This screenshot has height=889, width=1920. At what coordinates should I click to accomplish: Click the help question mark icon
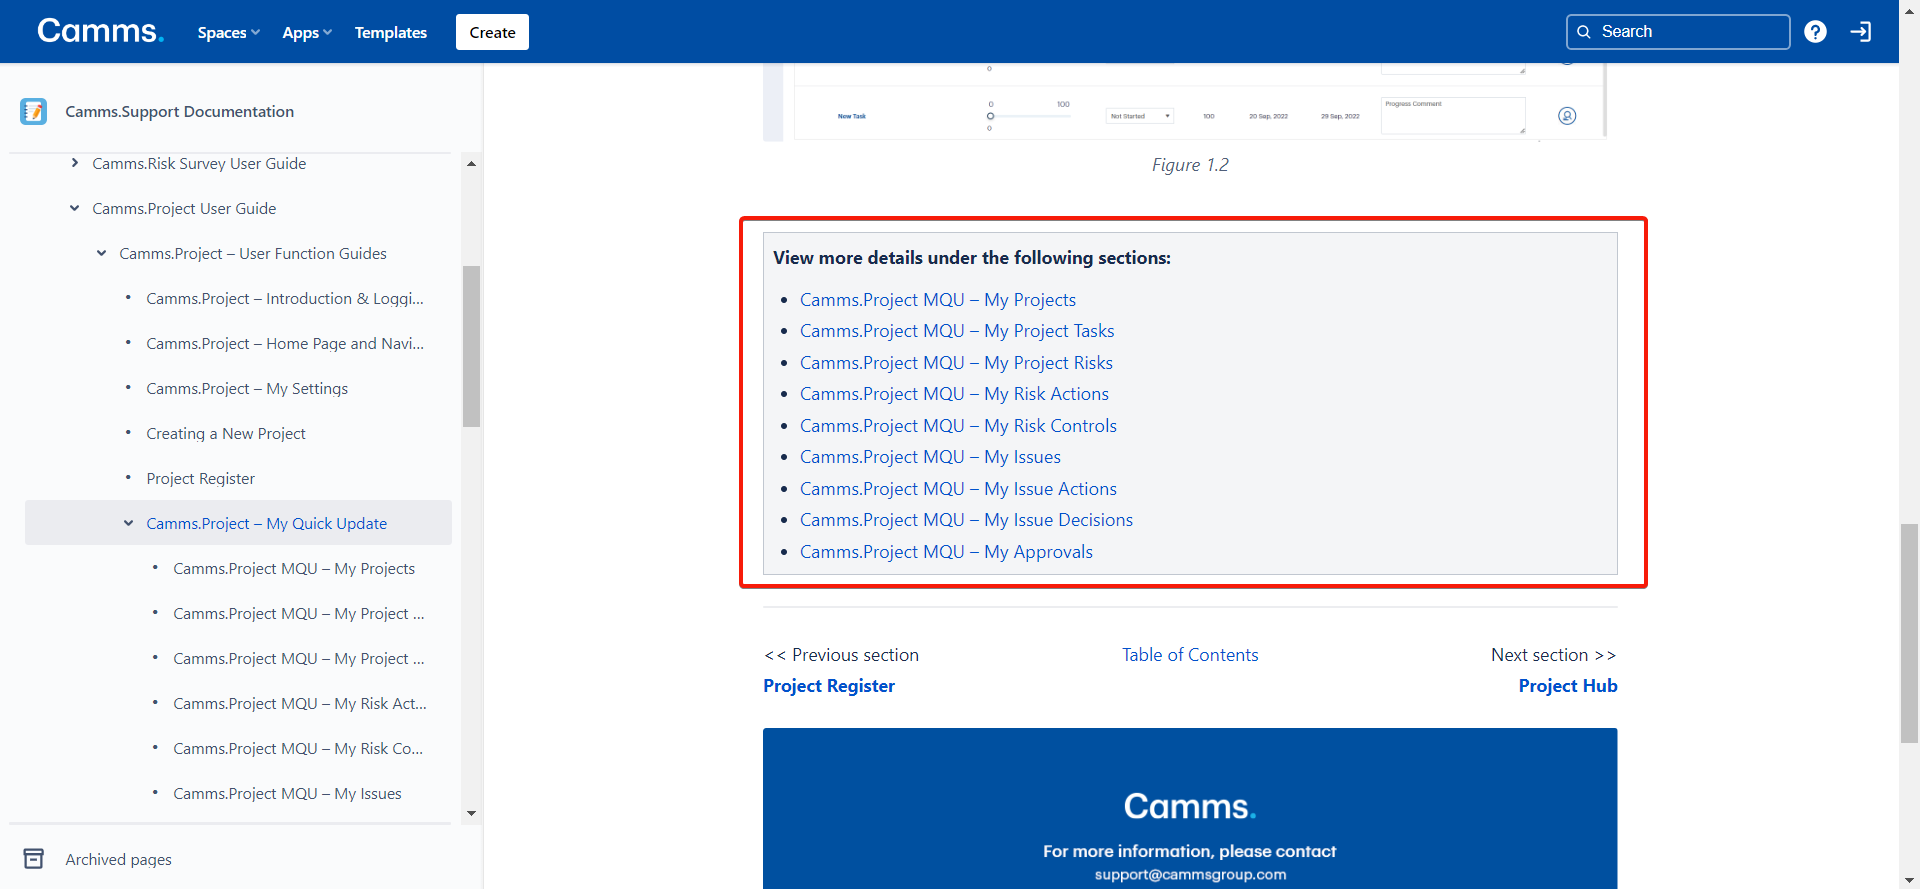point(1815,32)
